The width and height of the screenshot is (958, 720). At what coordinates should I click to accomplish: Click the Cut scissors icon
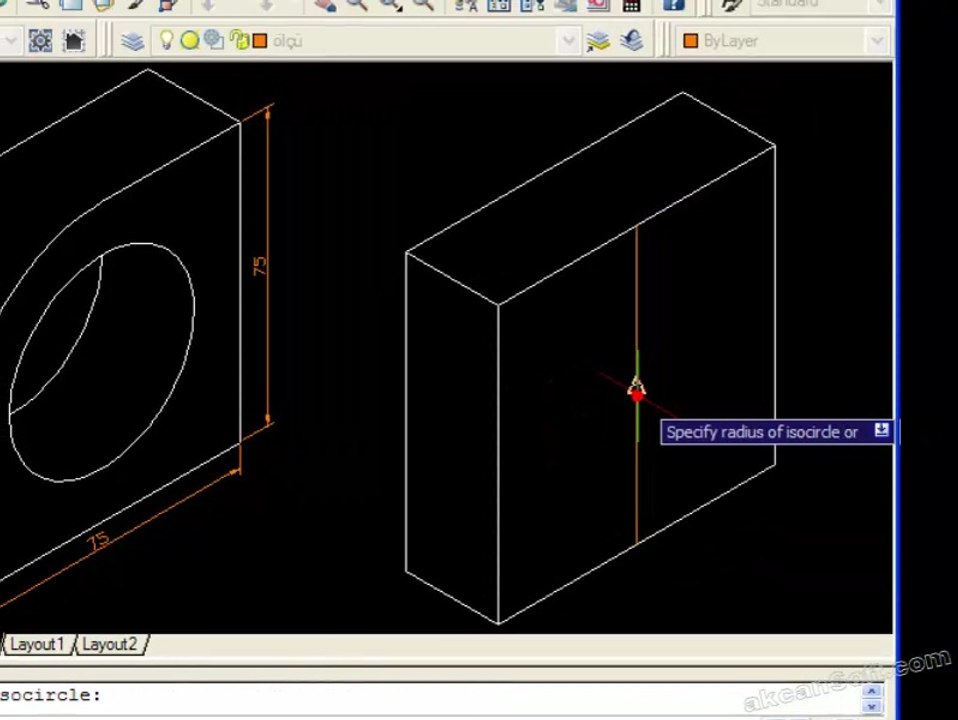38,6
